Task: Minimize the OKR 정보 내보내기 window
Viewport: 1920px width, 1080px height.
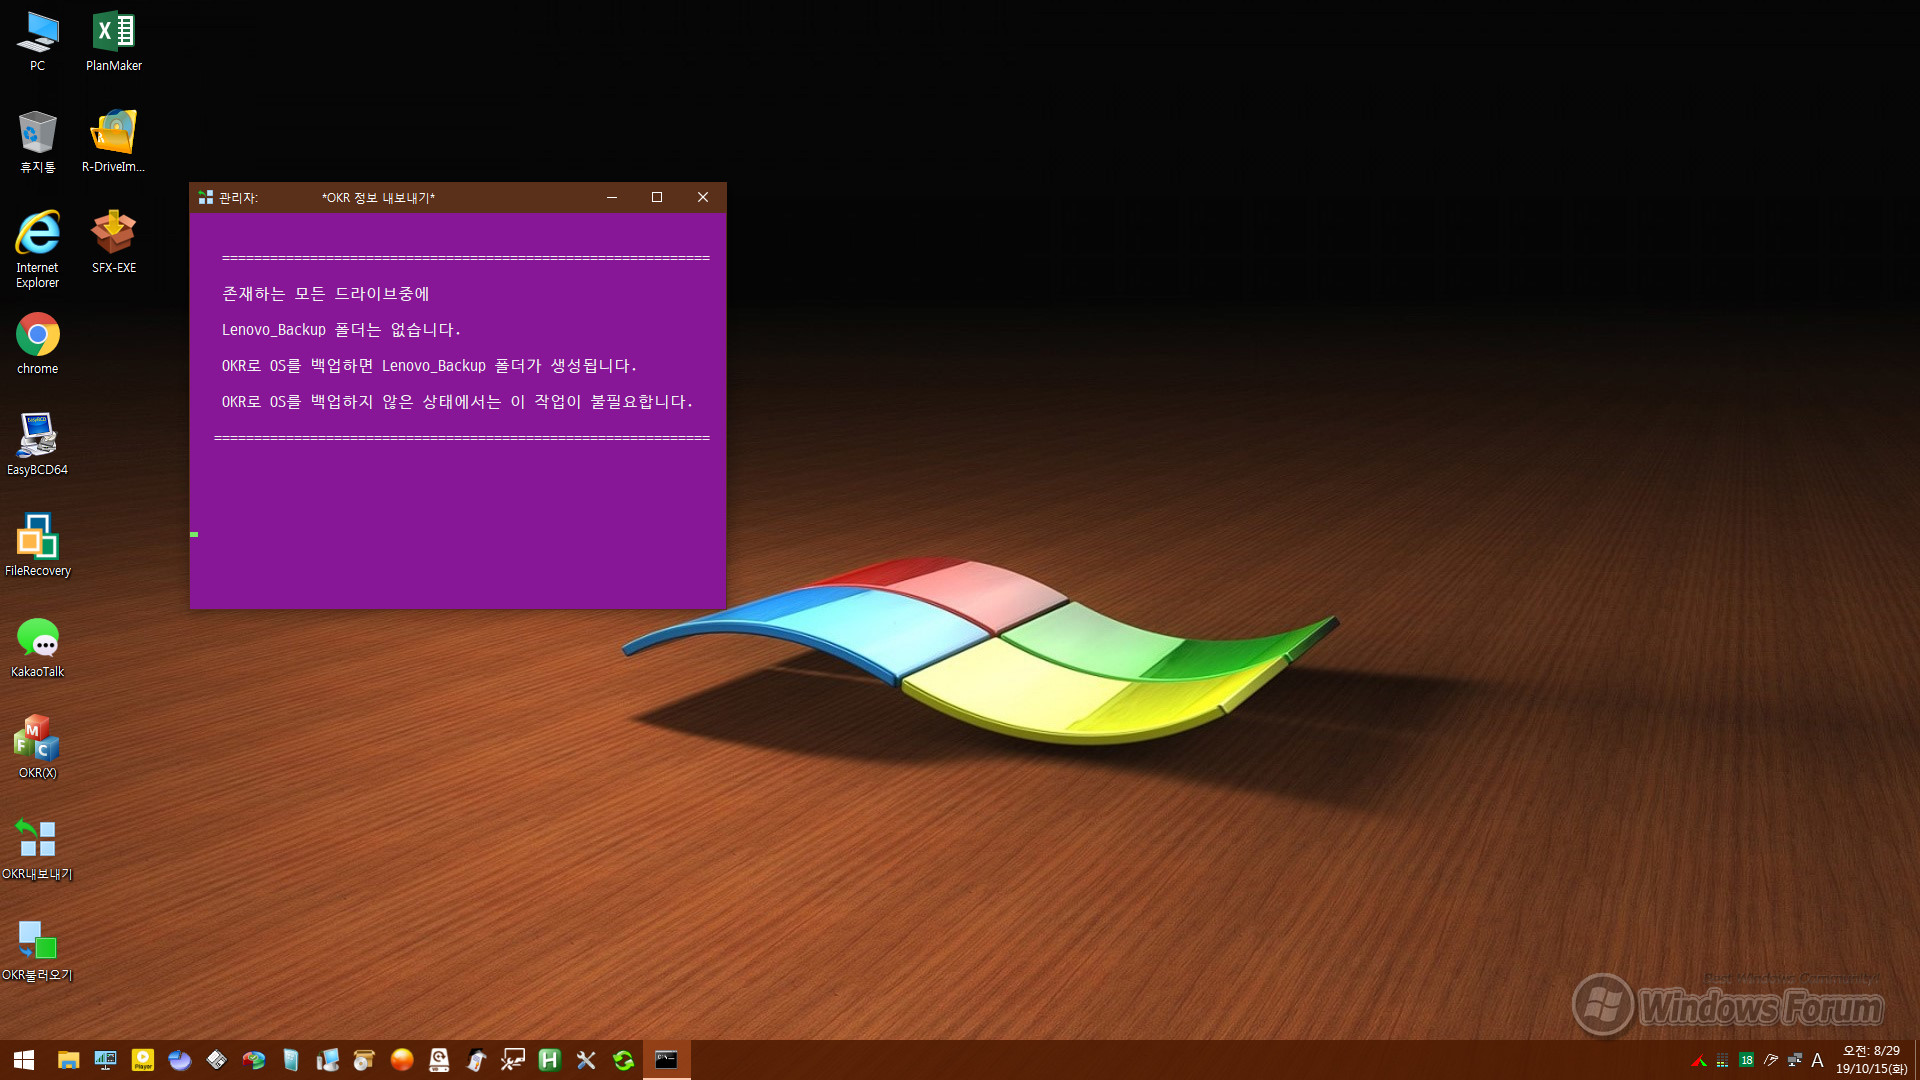Action: coord(612,197)
